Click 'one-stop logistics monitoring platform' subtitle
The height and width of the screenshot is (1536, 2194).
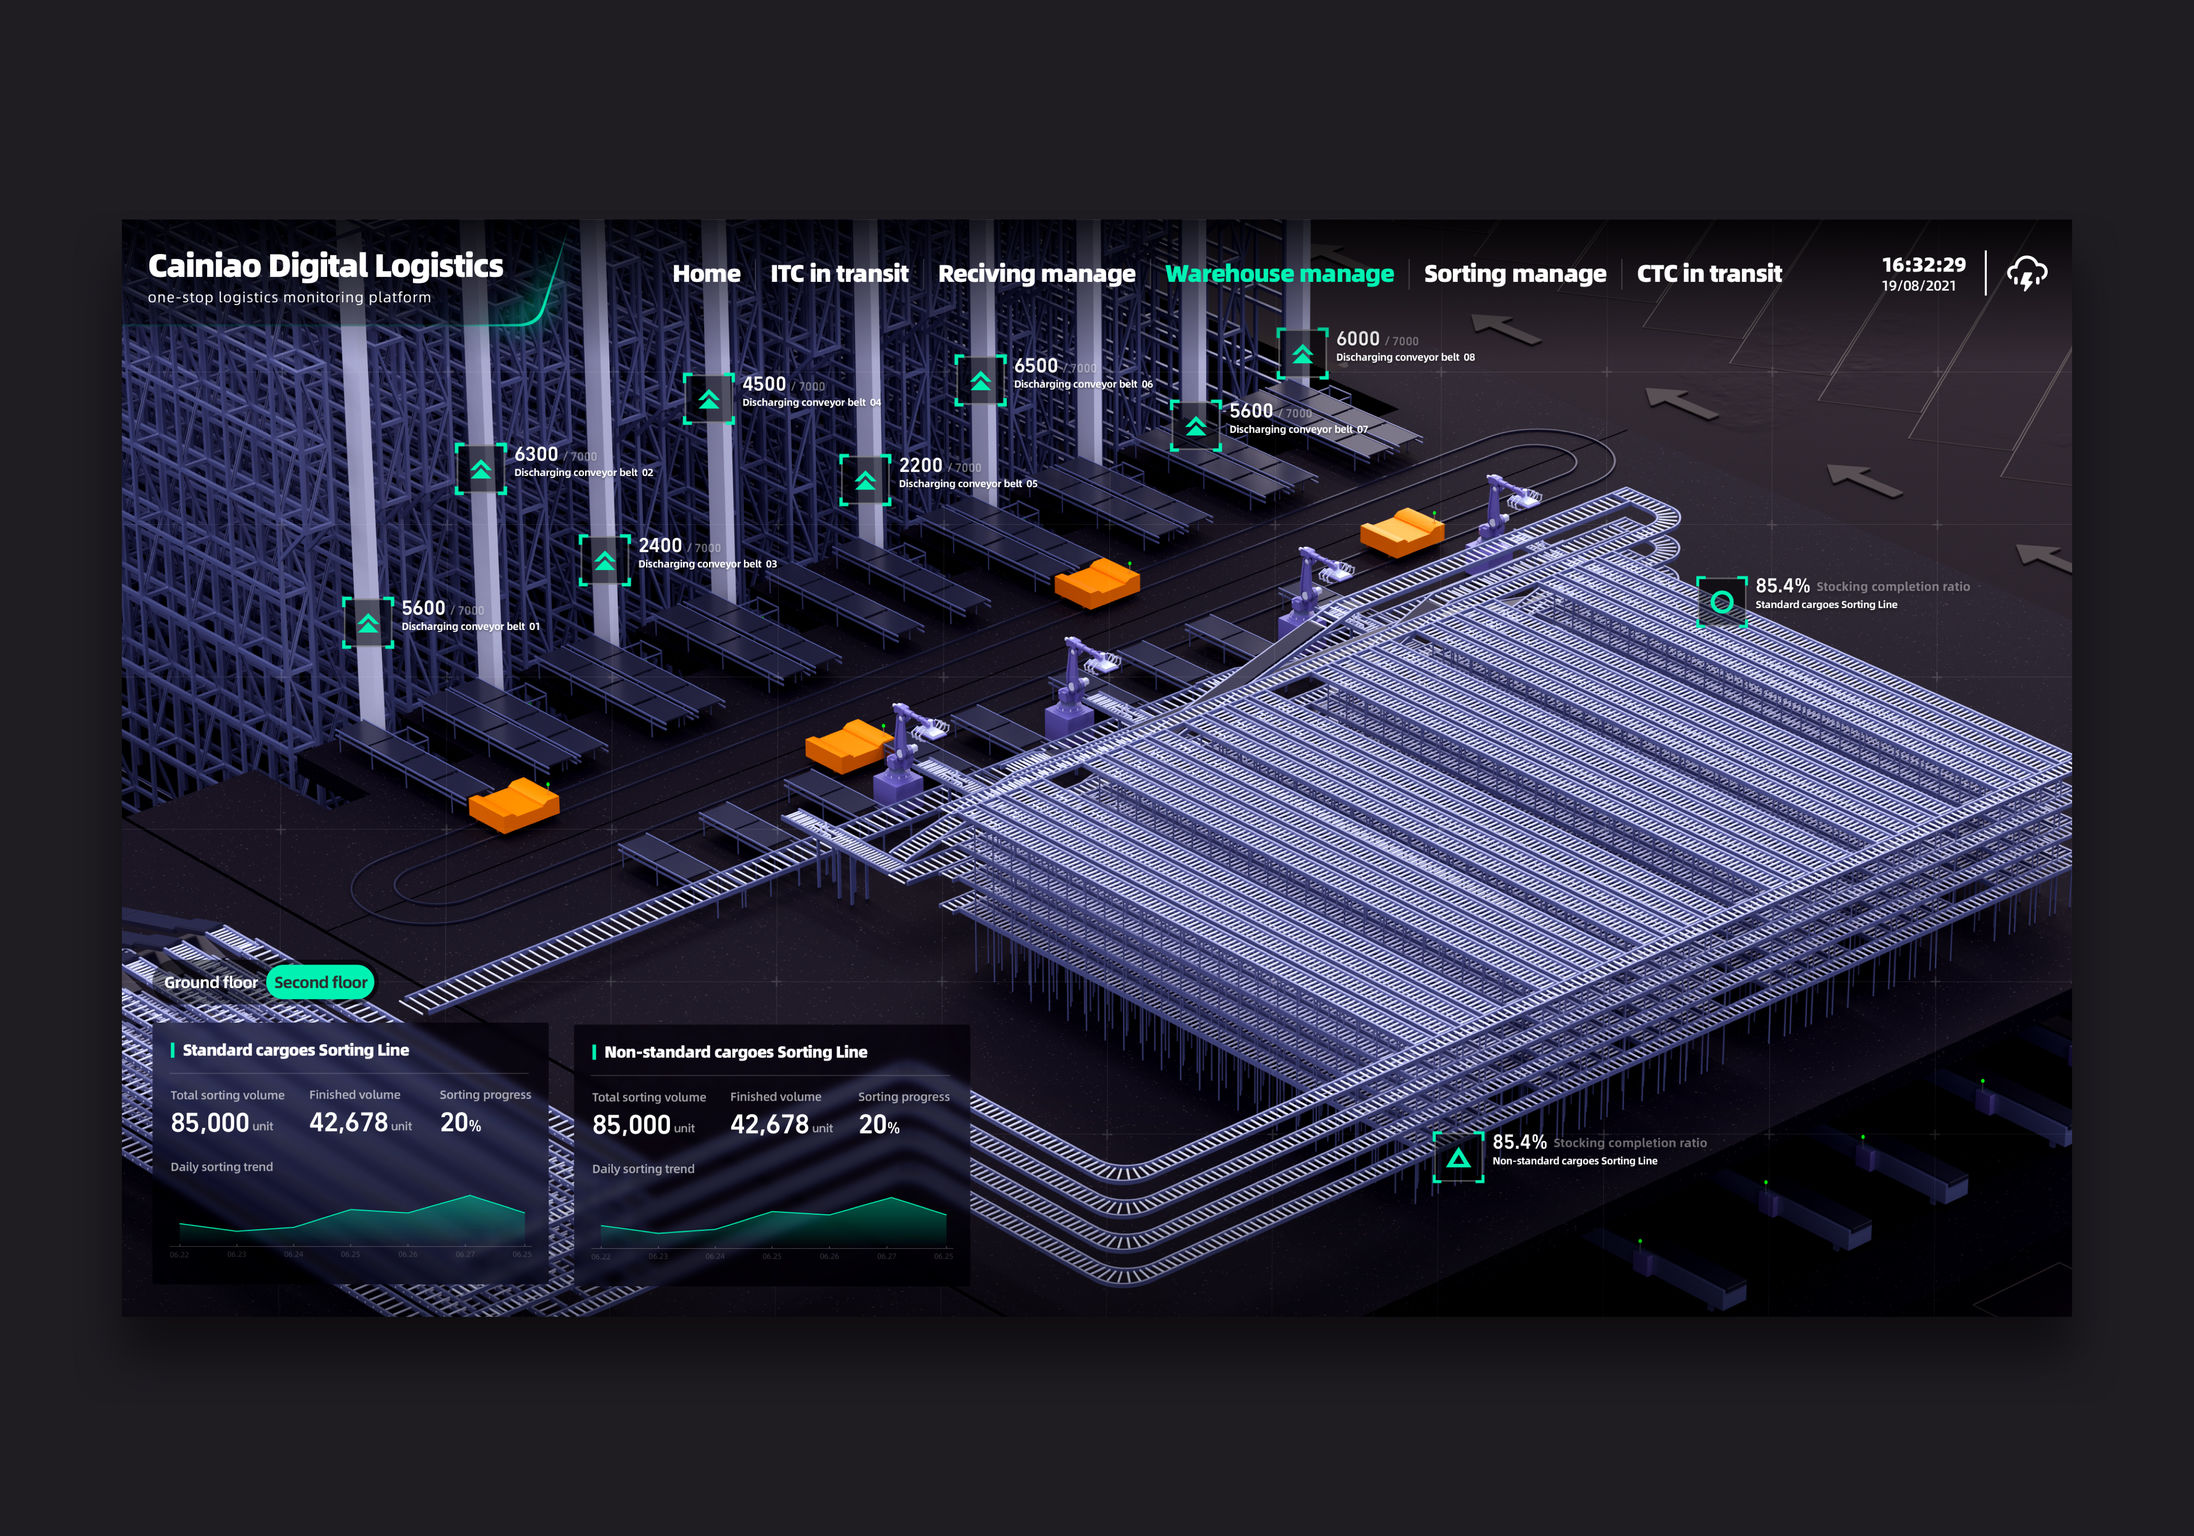[289, 297]
